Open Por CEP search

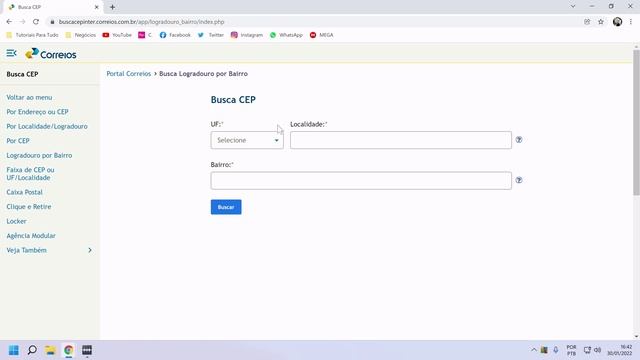tap(18, 140)
